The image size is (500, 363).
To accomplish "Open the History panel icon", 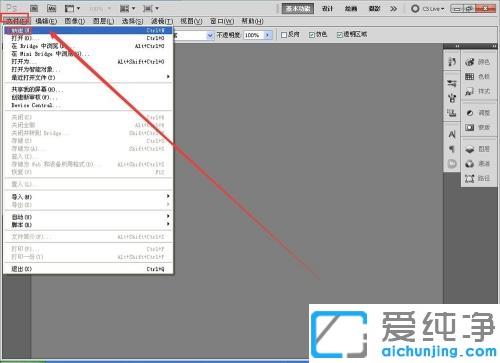I will pos(452,62).
